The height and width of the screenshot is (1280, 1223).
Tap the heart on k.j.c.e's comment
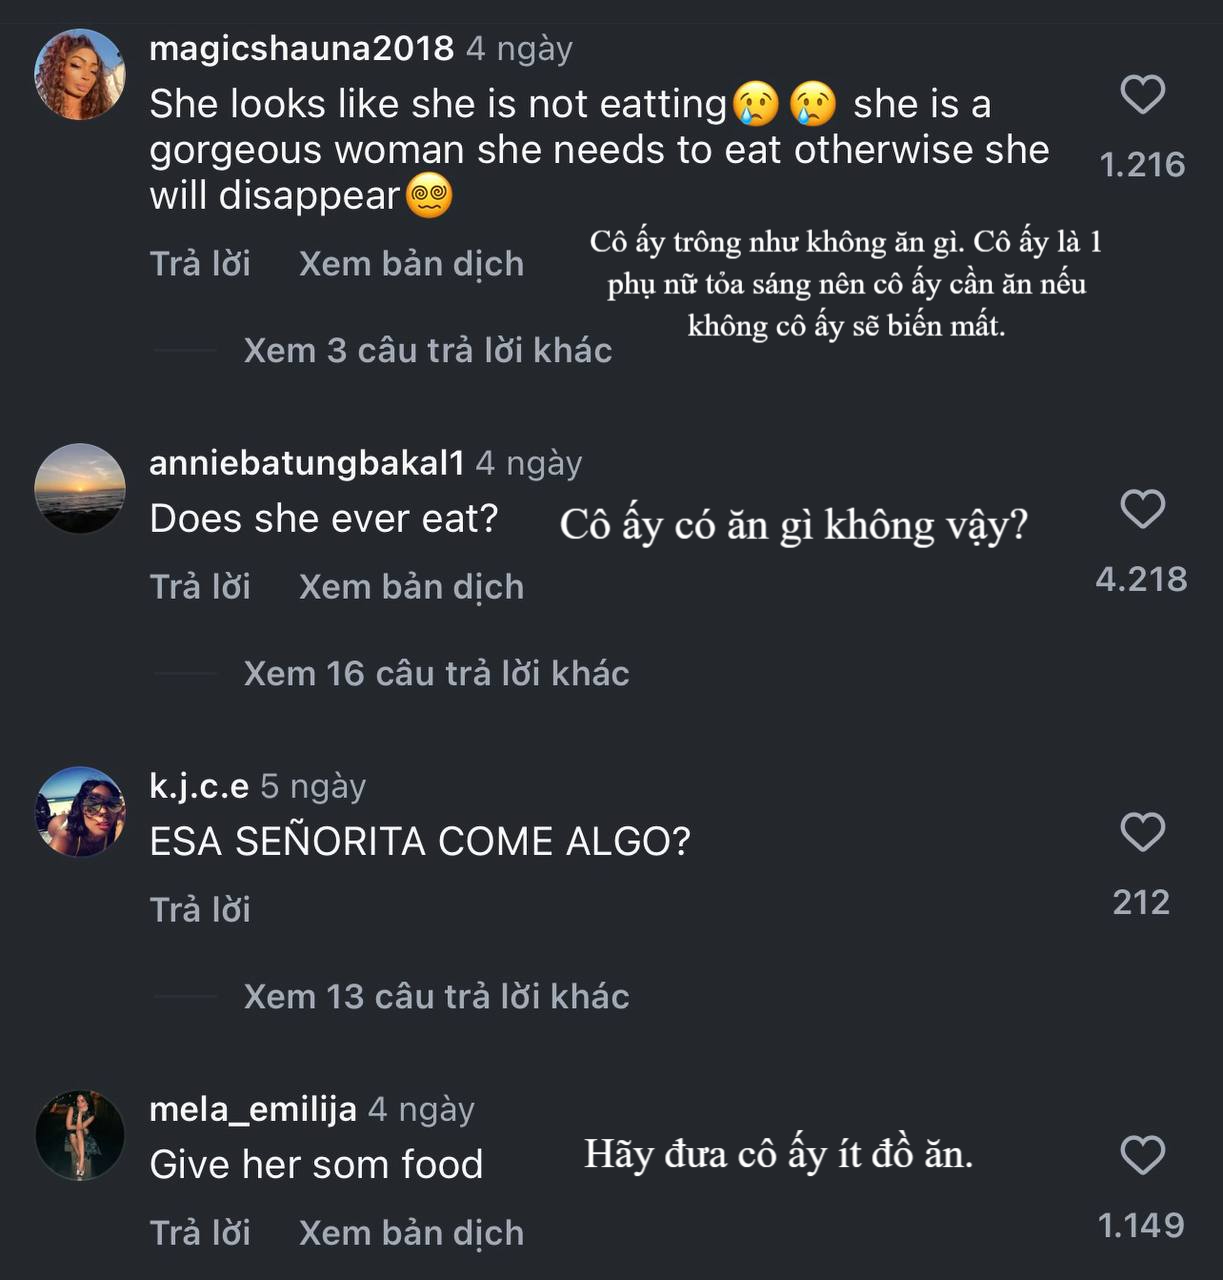point(1142,832)
